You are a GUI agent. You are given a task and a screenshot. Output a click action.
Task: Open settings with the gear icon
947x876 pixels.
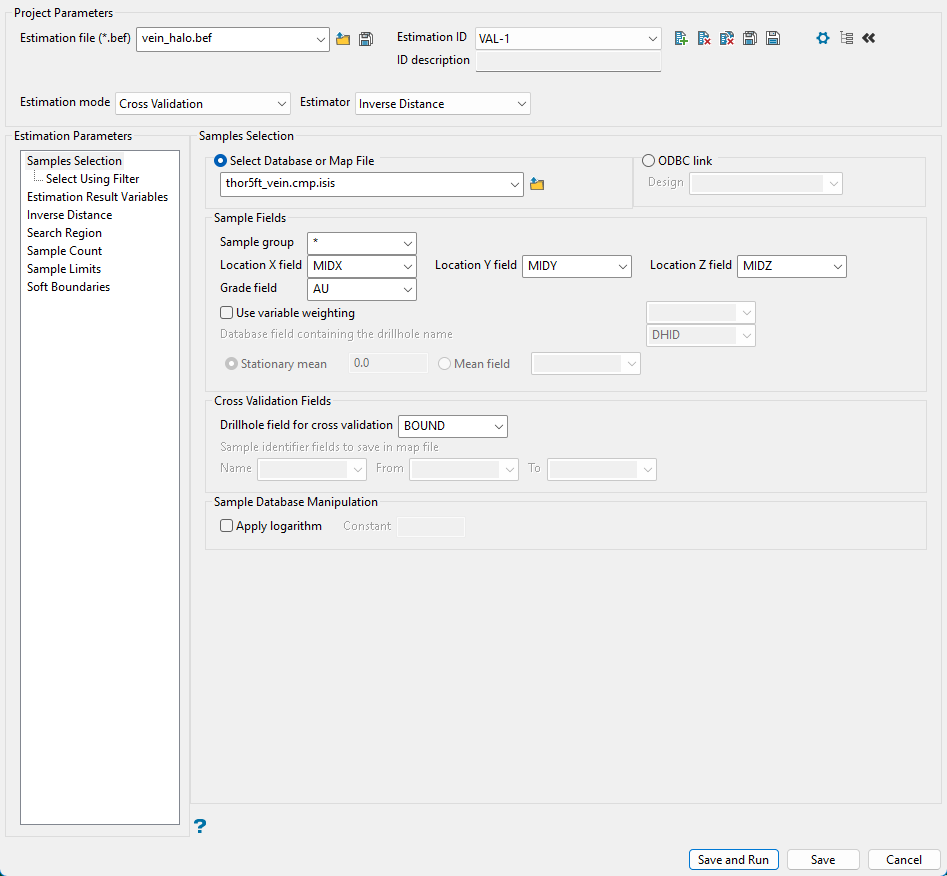(823, 38)
